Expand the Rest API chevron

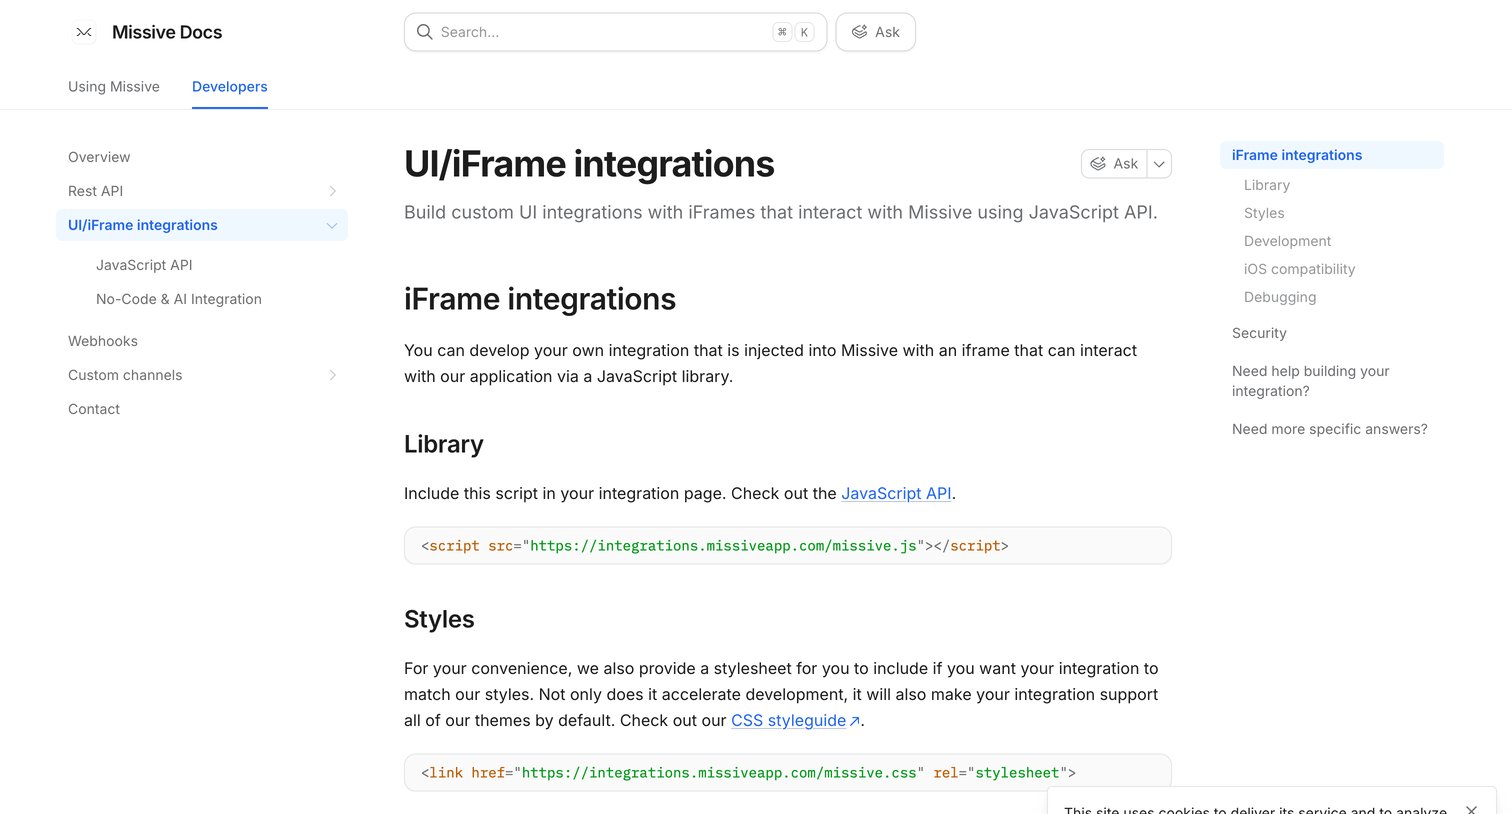click(x=333, y=191)
